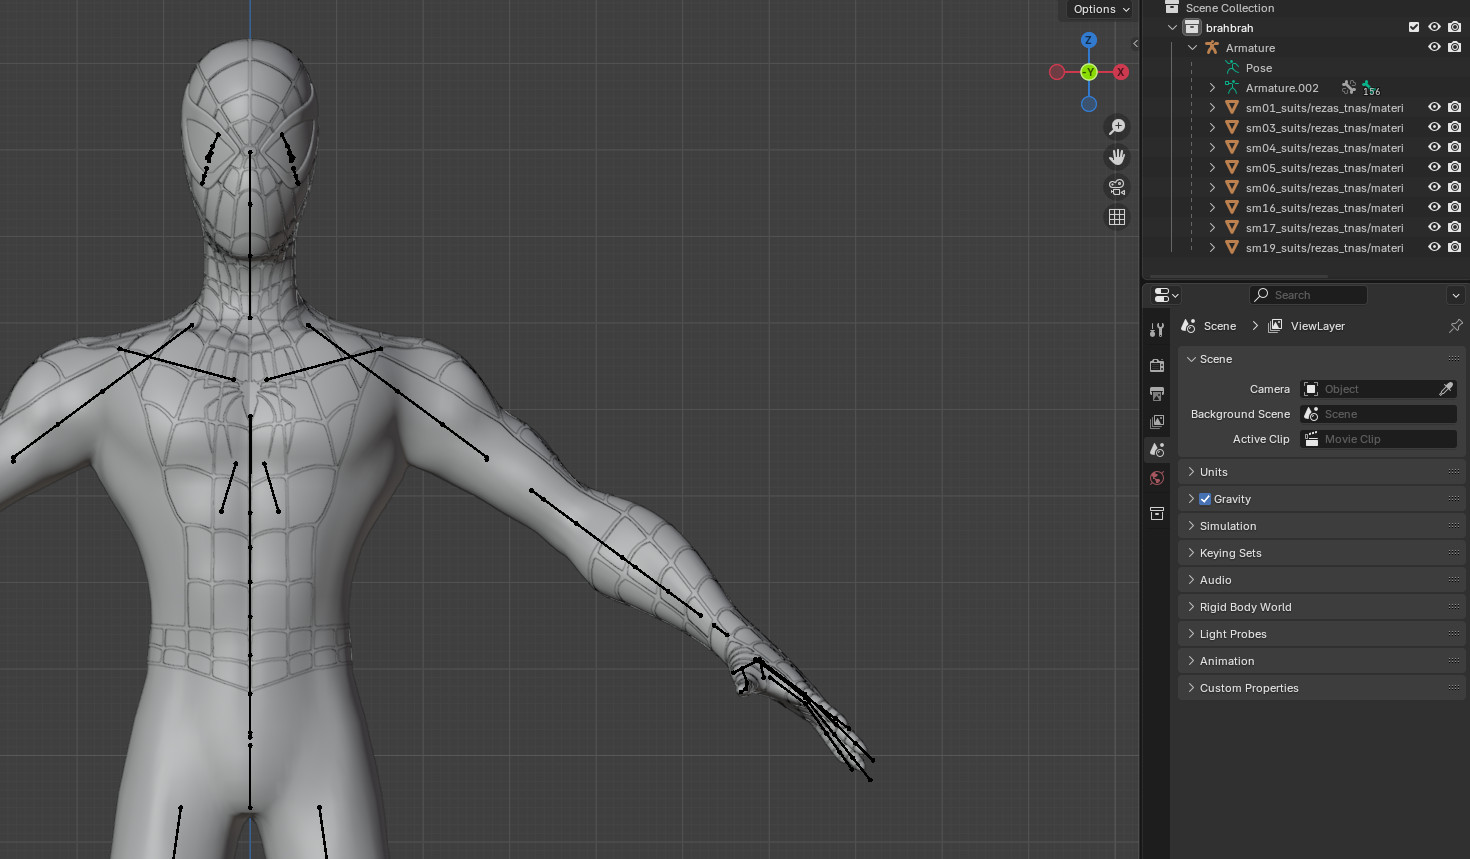Click the hand icon to pan the view

point(1117,157)
